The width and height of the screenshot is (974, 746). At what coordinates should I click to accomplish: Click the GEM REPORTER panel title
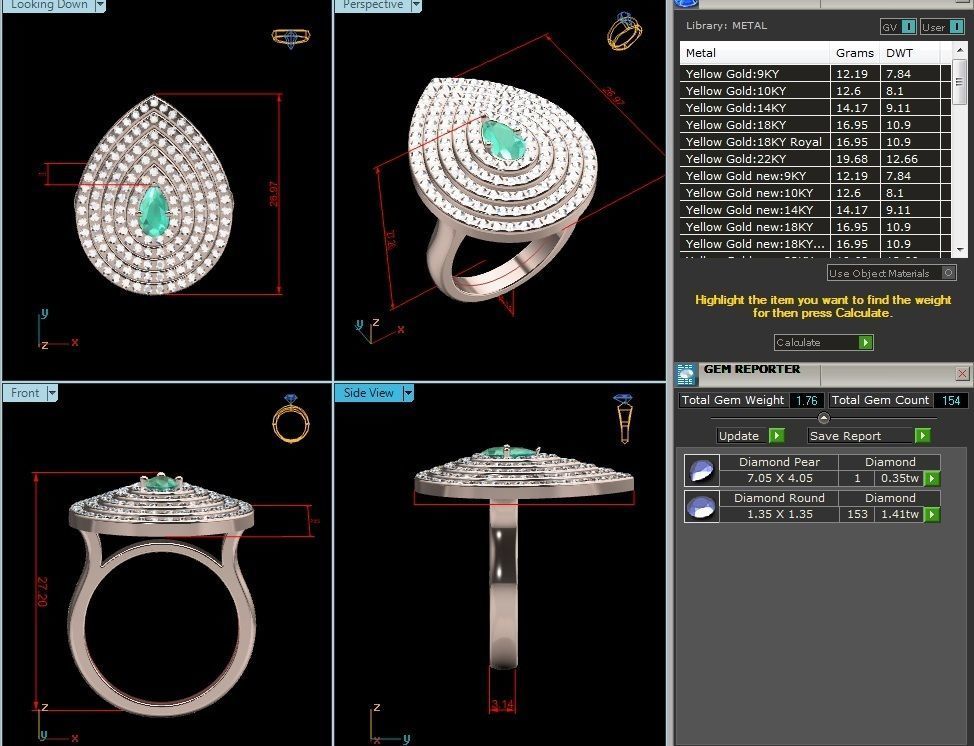click(752, 369)
